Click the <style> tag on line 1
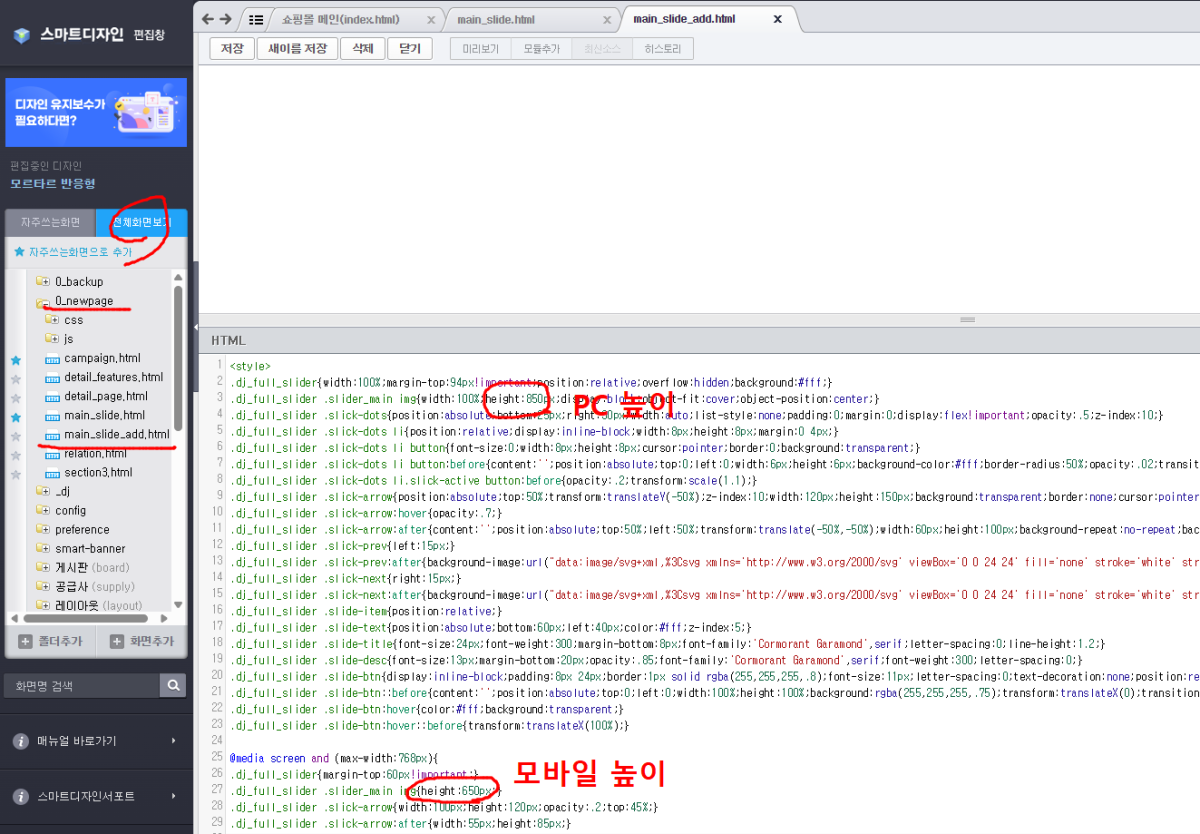The image size is (1200, 834). tap(250, 367)
